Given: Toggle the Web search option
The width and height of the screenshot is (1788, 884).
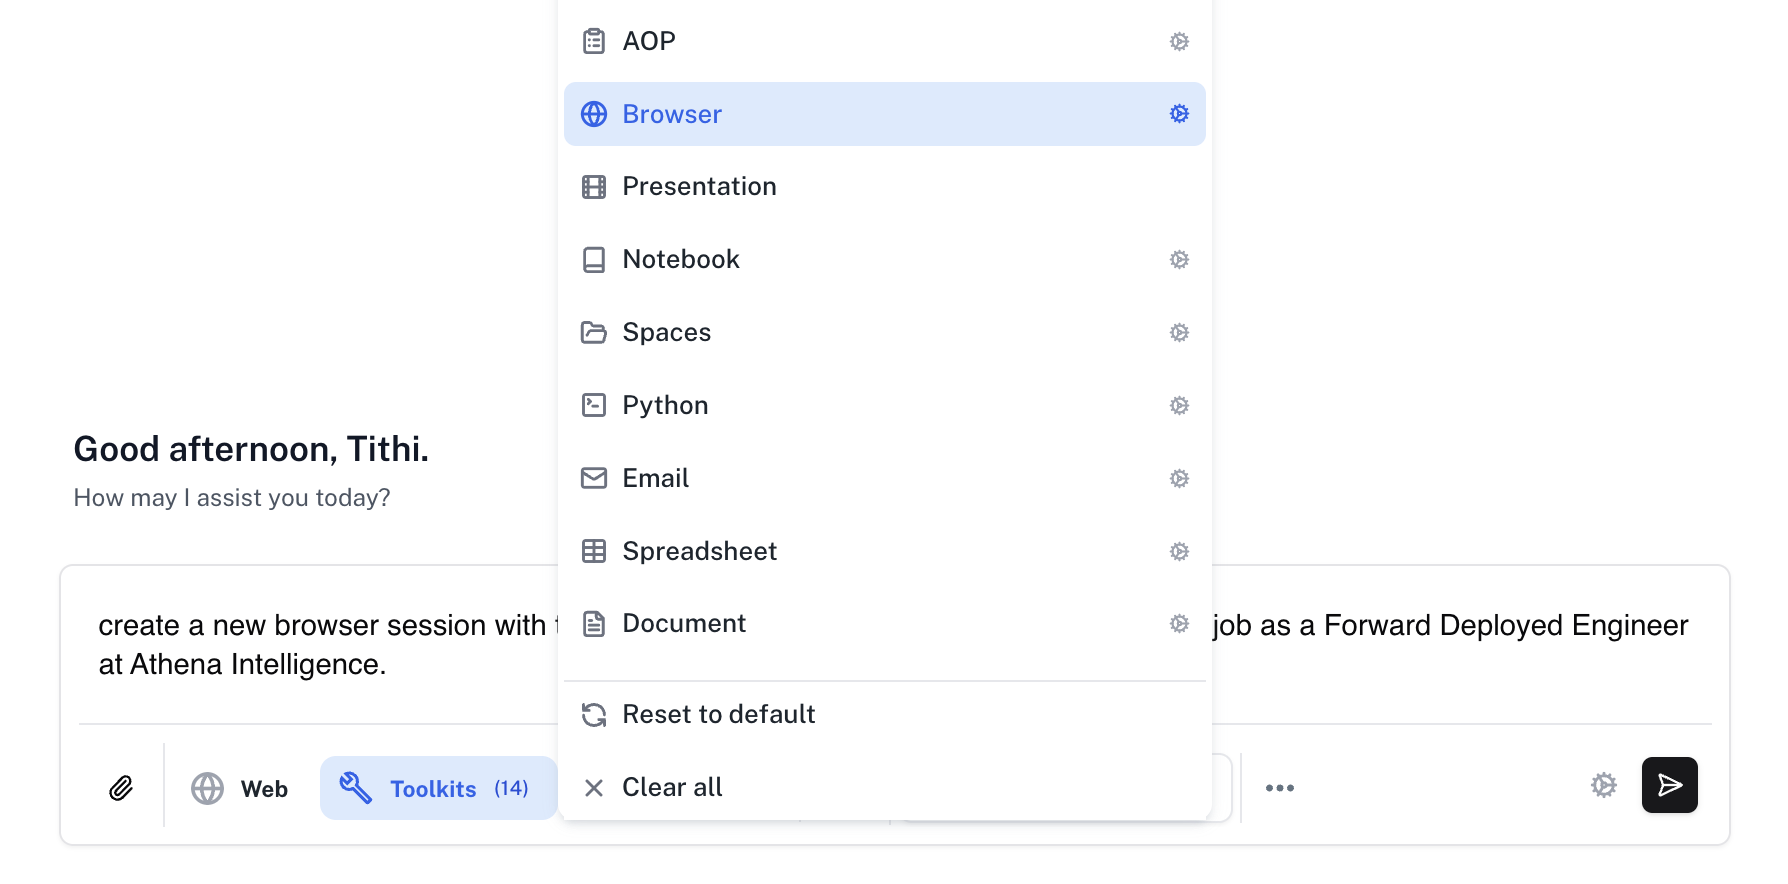Looking at the screenshot, I should pos(240,788).
